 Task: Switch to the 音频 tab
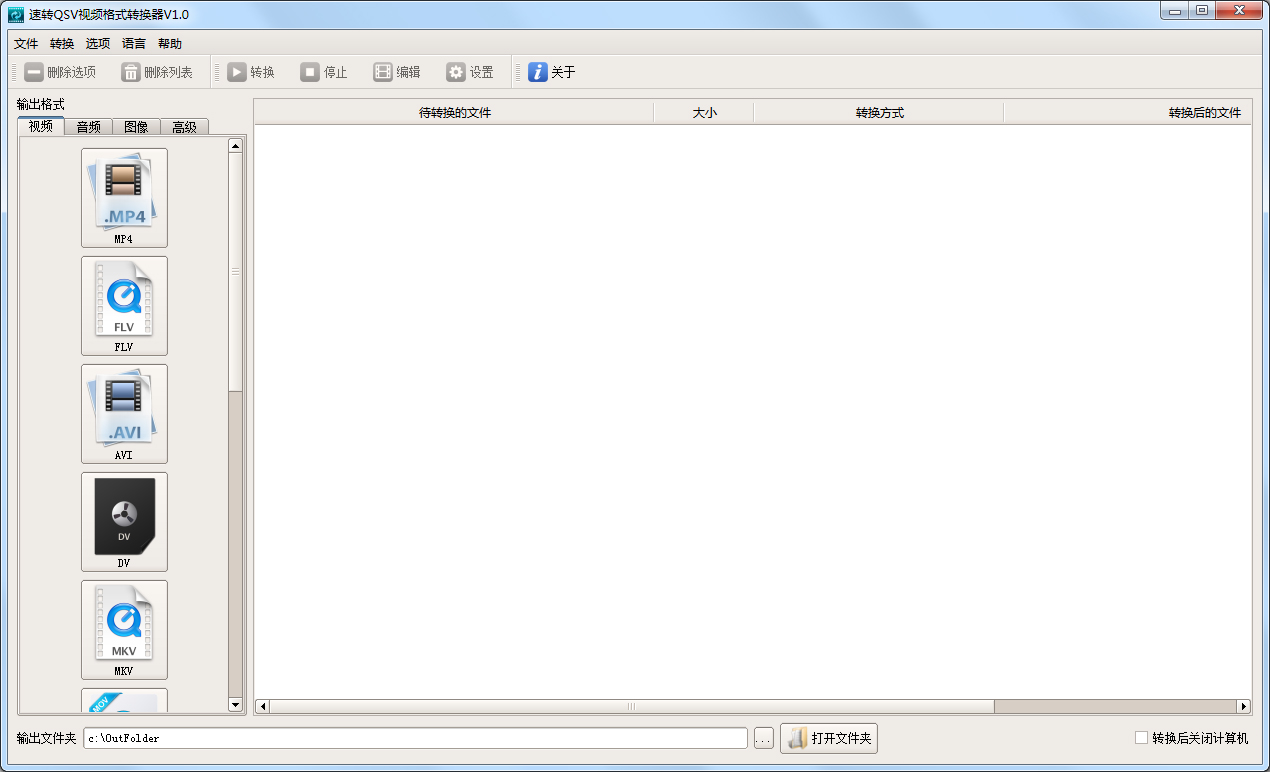[x=89, y=127]
